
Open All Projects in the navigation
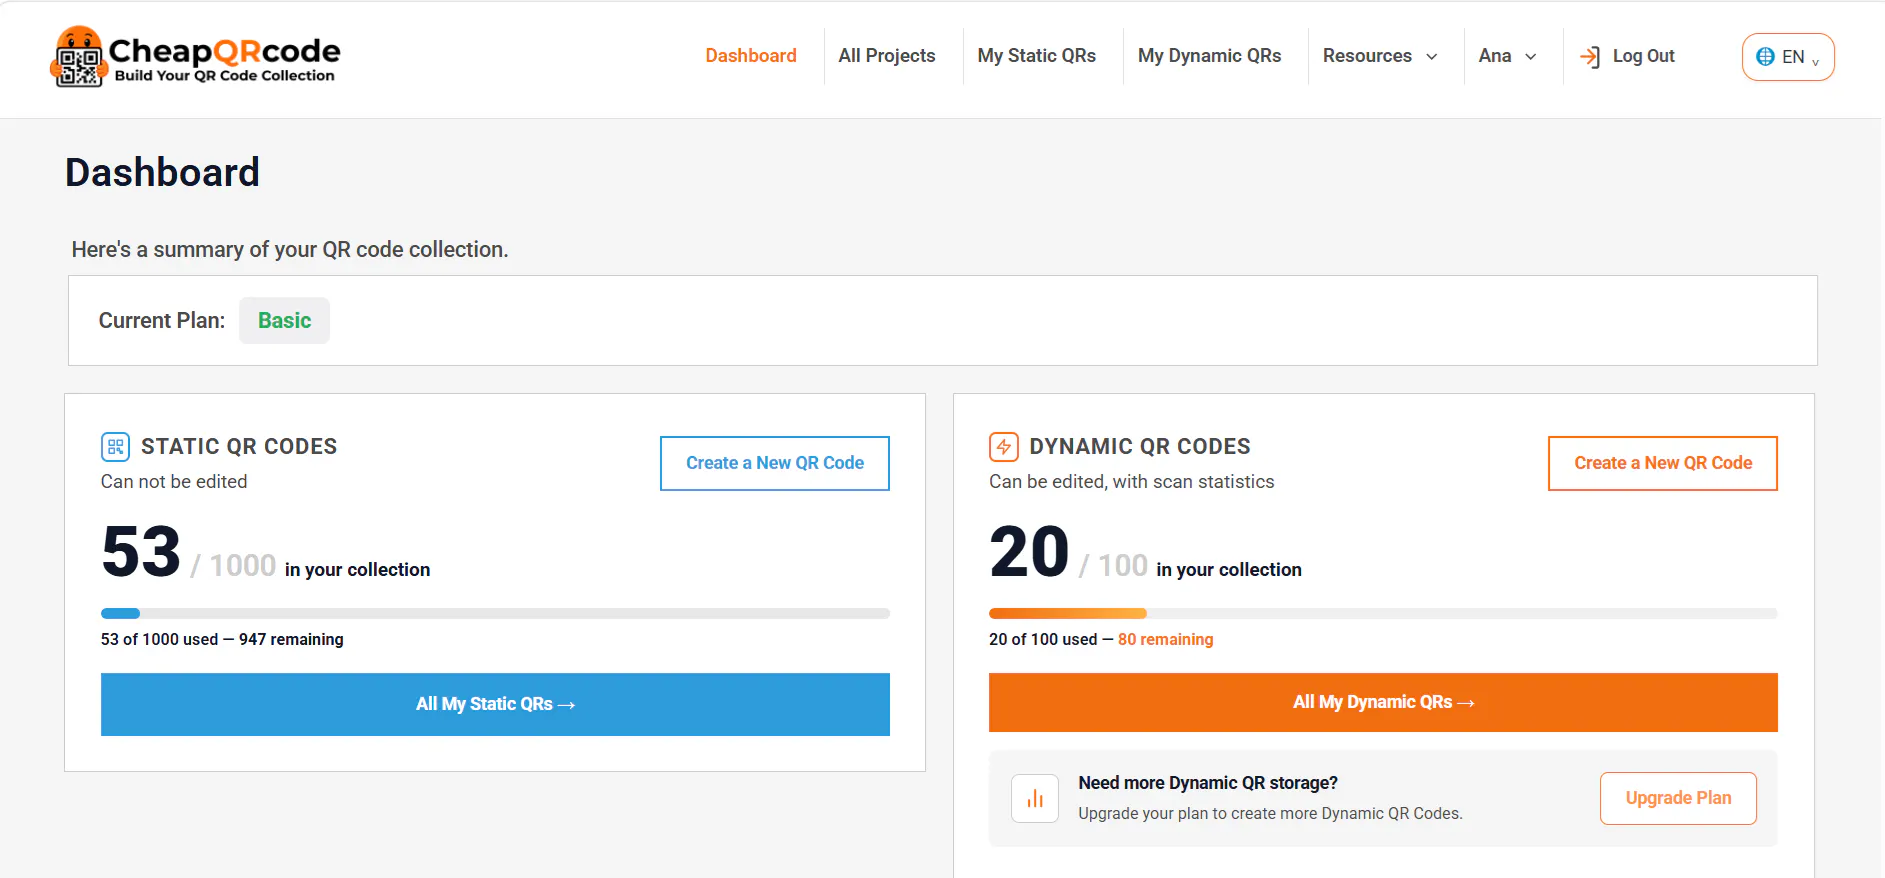click(887, 56)
